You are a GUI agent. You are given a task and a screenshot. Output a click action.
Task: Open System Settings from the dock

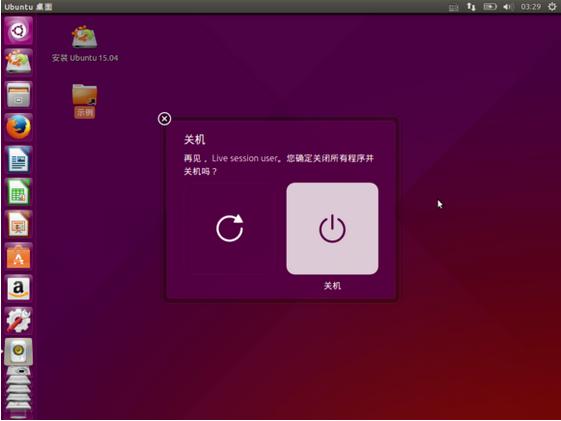19,320
